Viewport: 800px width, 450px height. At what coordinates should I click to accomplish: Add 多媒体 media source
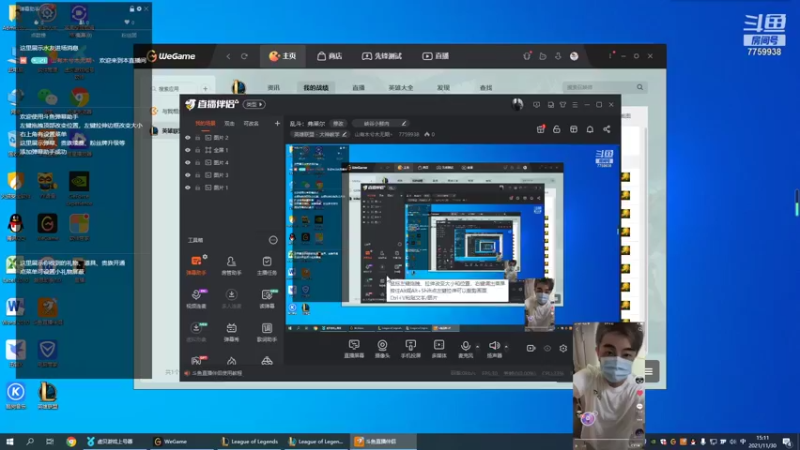point(439,348)
